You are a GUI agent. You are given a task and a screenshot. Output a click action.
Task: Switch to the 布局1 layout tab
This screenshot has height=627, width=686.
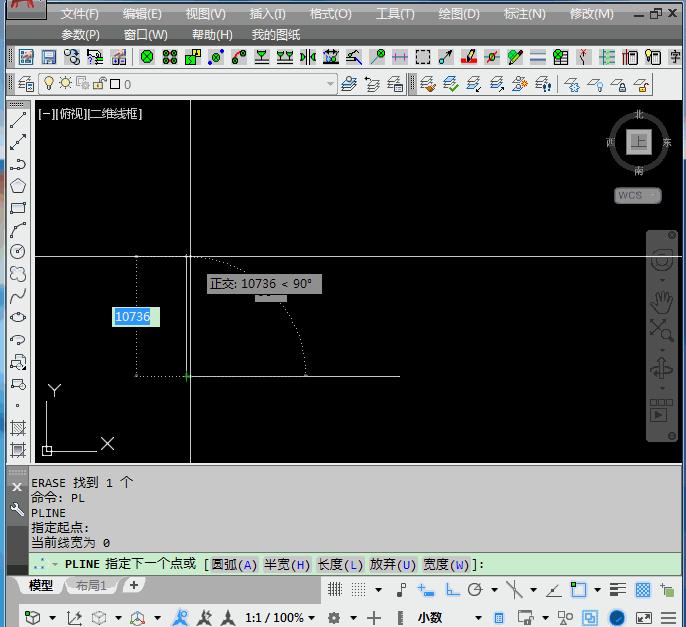tap(91, 586)
